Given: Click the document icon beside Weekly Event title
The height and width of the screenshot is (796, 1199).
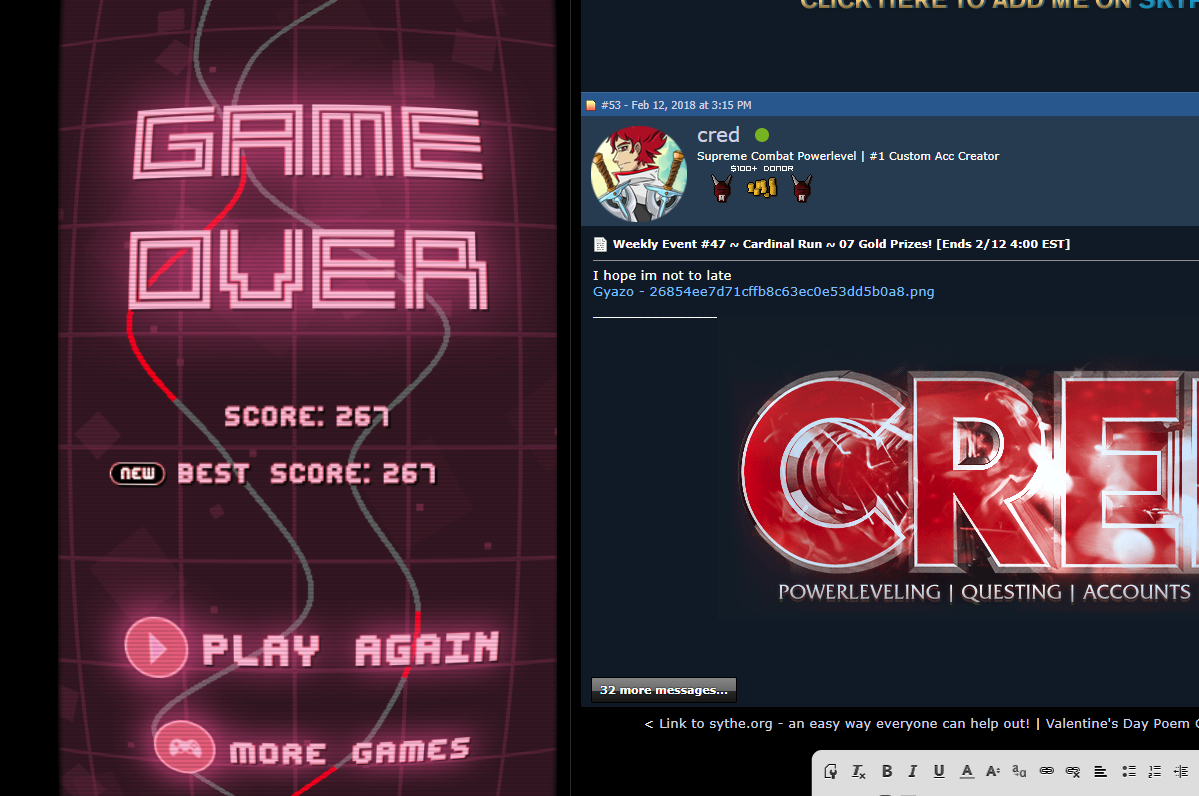Looking at the screenshot, I should pyautogui.click(x=600, y=245).
